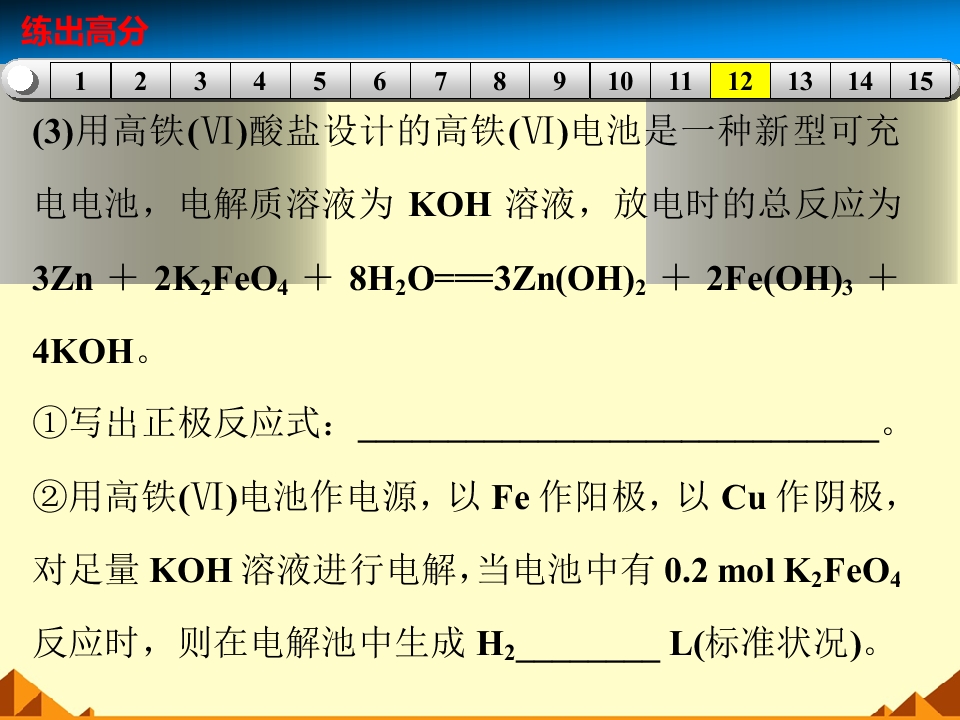Switch to question 5
The width and height of the screenshot is (960, 720).
pyautogui.click(x=320, y=81)
